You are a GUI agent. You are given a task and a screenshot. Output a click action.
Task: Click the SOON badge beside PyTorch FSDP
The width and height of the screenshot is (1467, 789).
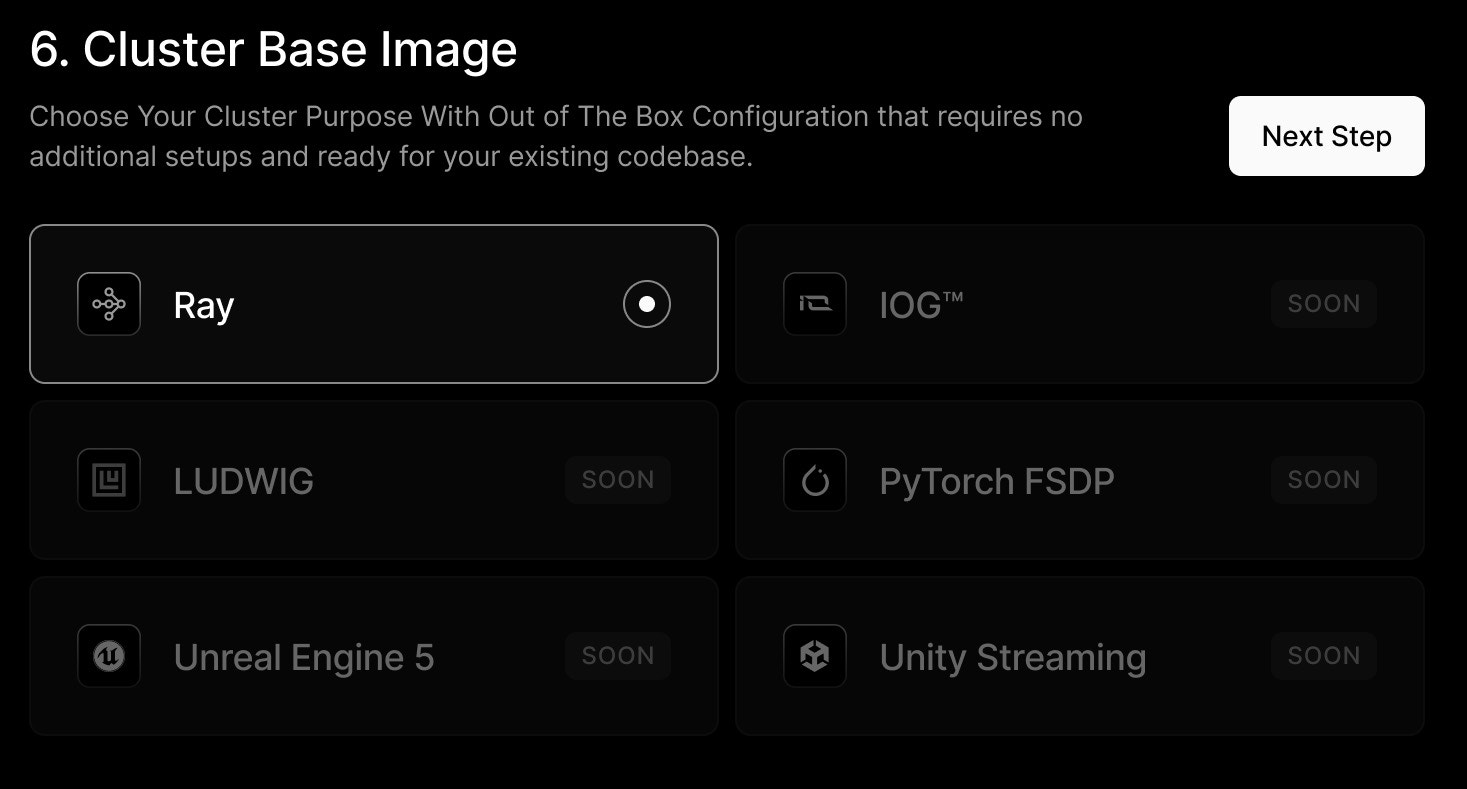pyautogui.click(x=1324, y=480)
